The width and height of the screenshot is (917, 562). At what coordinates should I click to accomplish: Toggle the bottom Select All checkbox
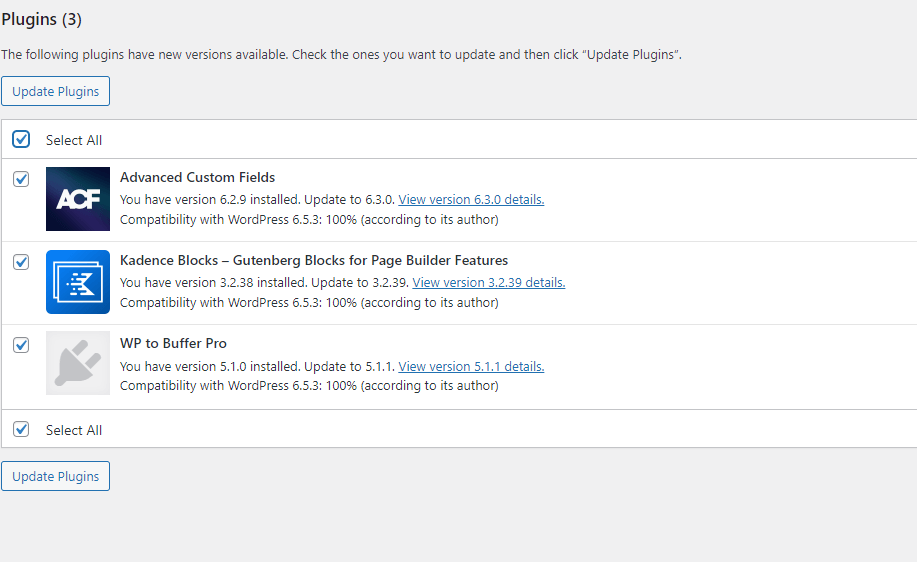(x=21, y=429)
